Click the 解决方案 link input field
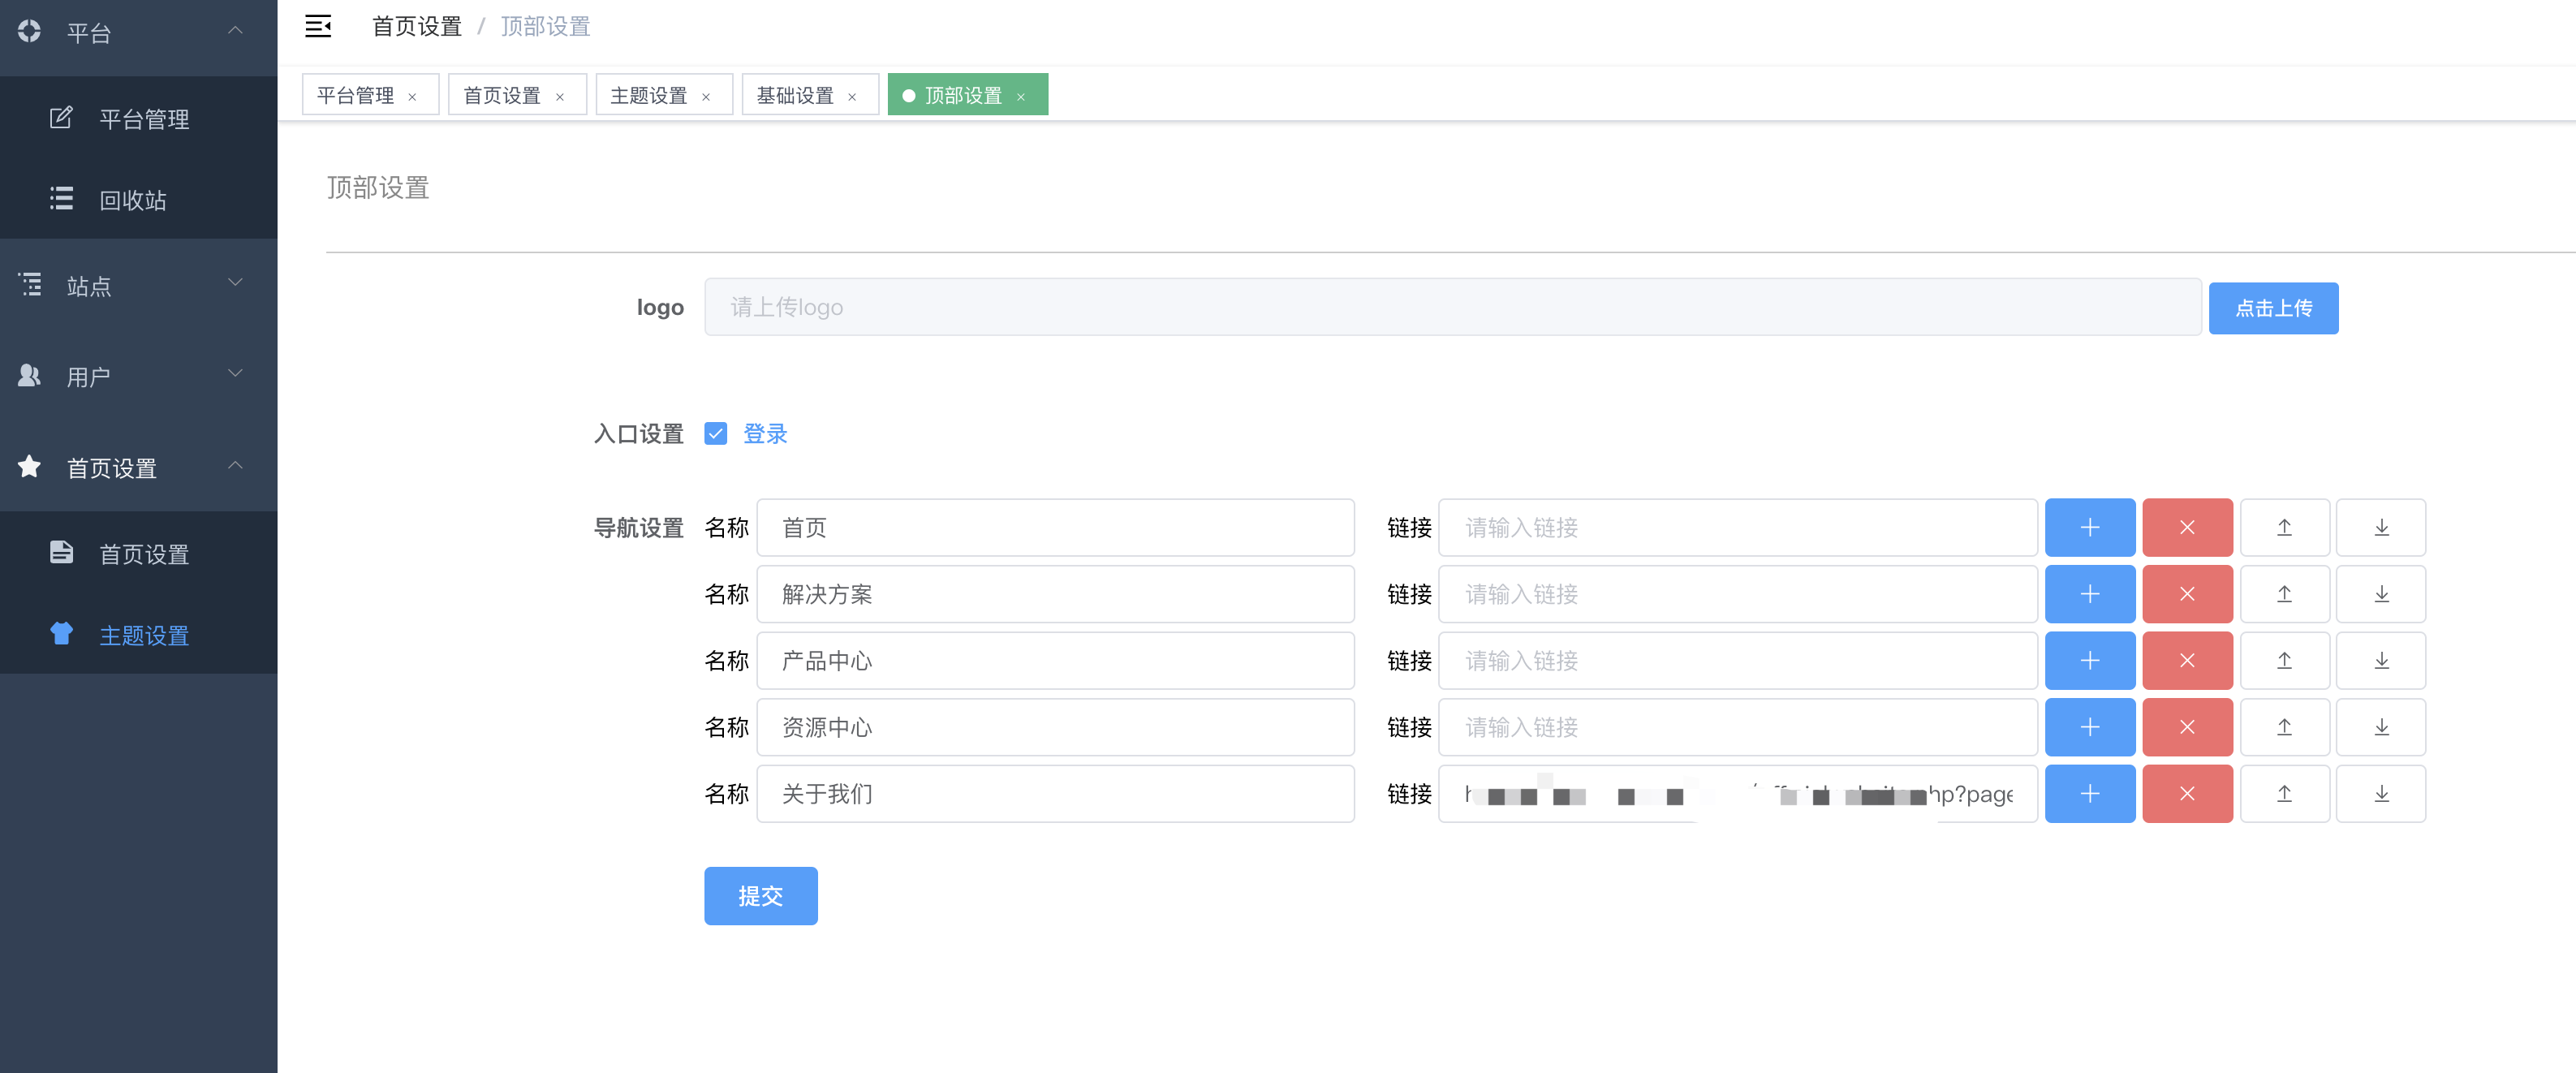2576x1073 pixels. 1737,594
